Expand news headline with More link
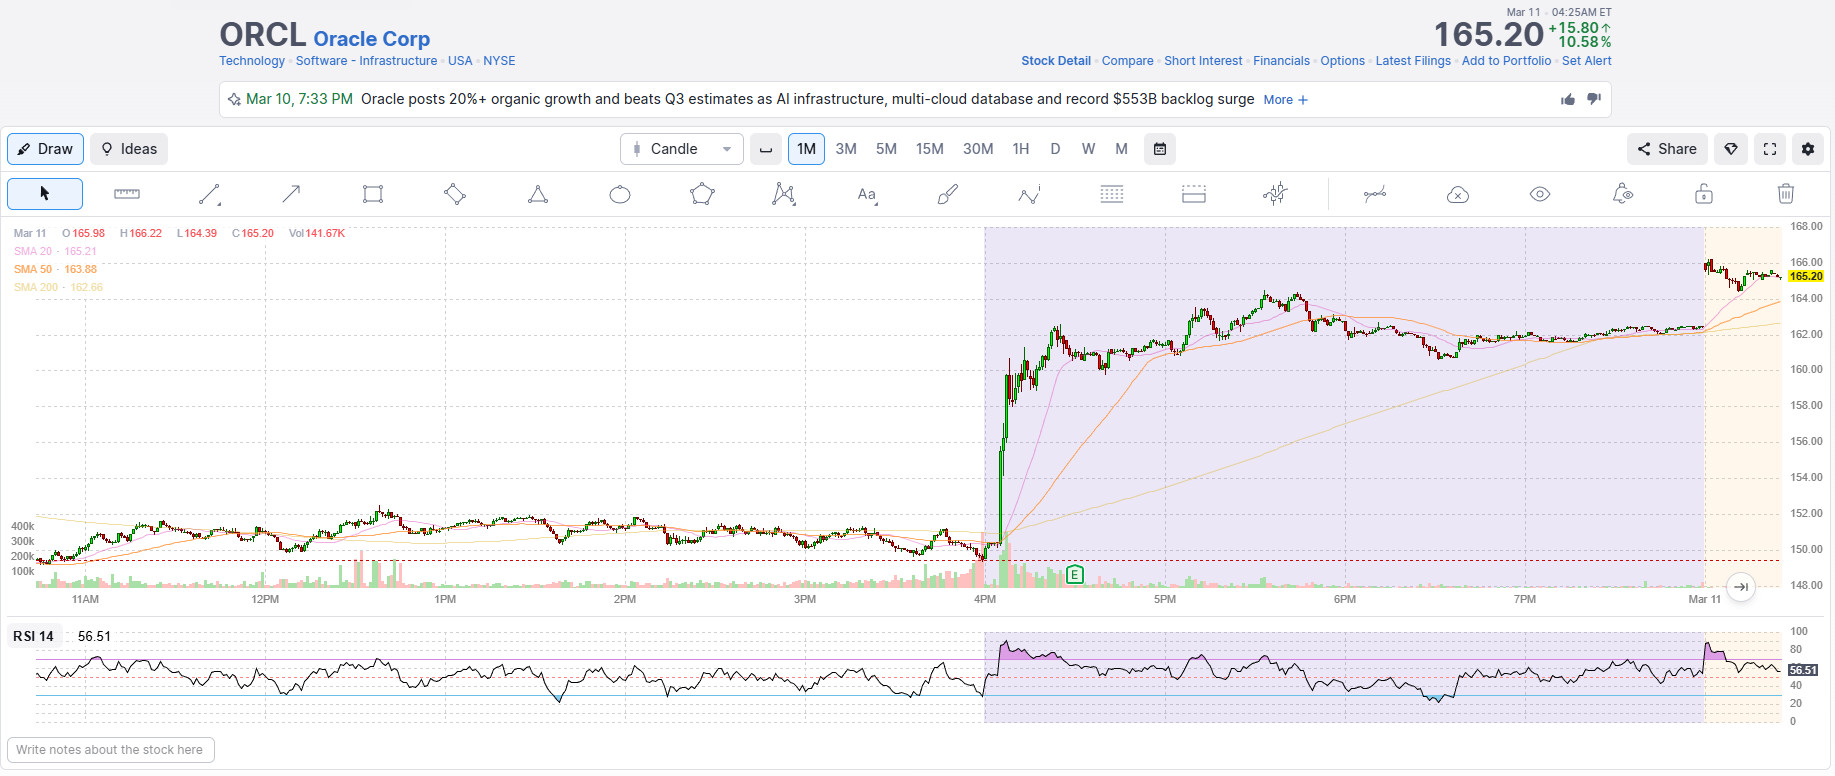 pyautogui.click(x=1285, y=100)
